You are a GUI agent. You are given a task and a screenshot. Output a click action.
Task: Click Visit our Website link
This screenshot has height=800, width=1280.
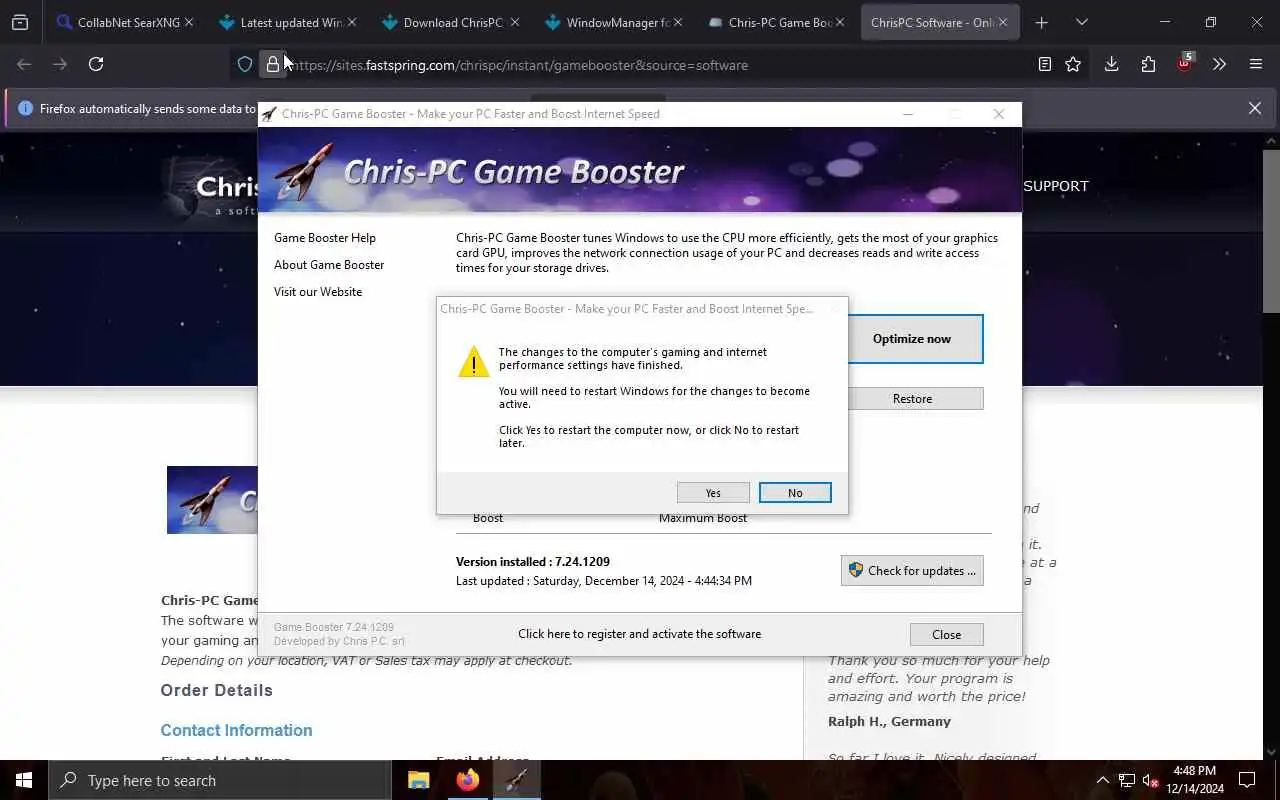click(318, 292)
